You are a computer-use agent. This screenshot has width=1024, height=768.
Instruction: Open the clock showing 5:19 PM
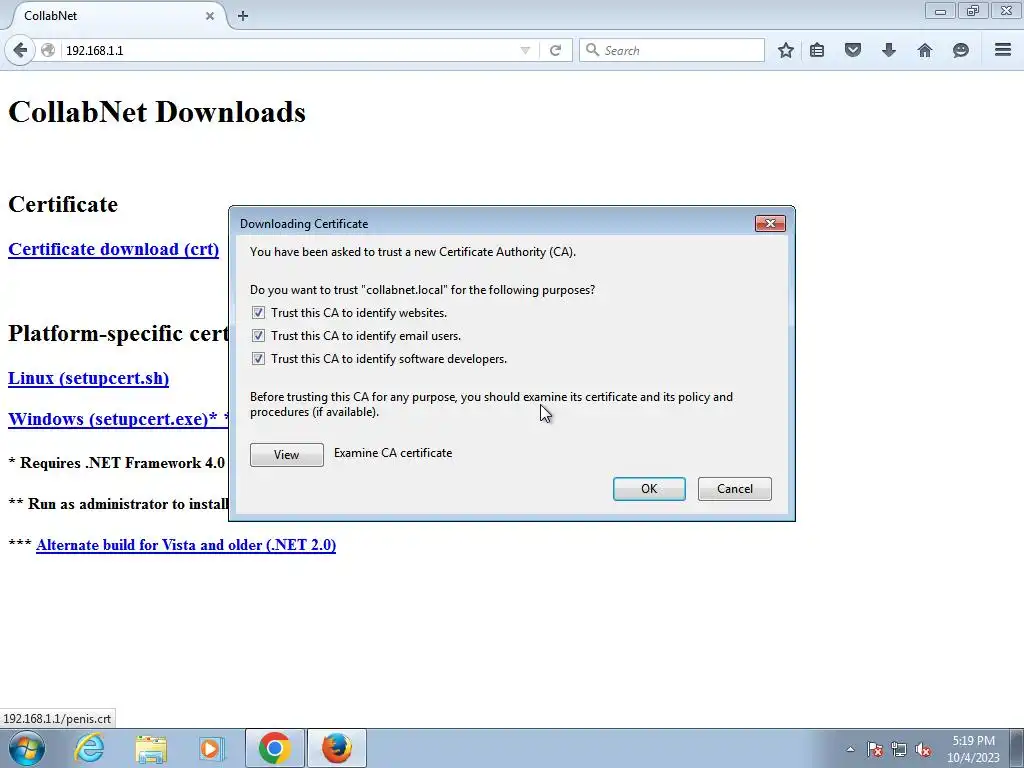coord(974,749)
